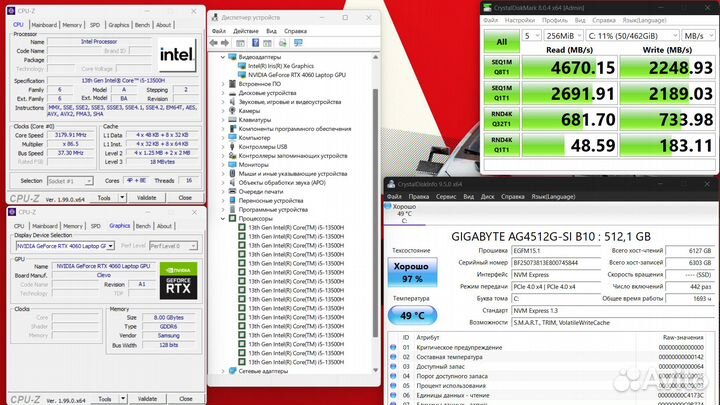Click the 733.98 write speed bar
The image size is (720, 405).
click(668, 119)
